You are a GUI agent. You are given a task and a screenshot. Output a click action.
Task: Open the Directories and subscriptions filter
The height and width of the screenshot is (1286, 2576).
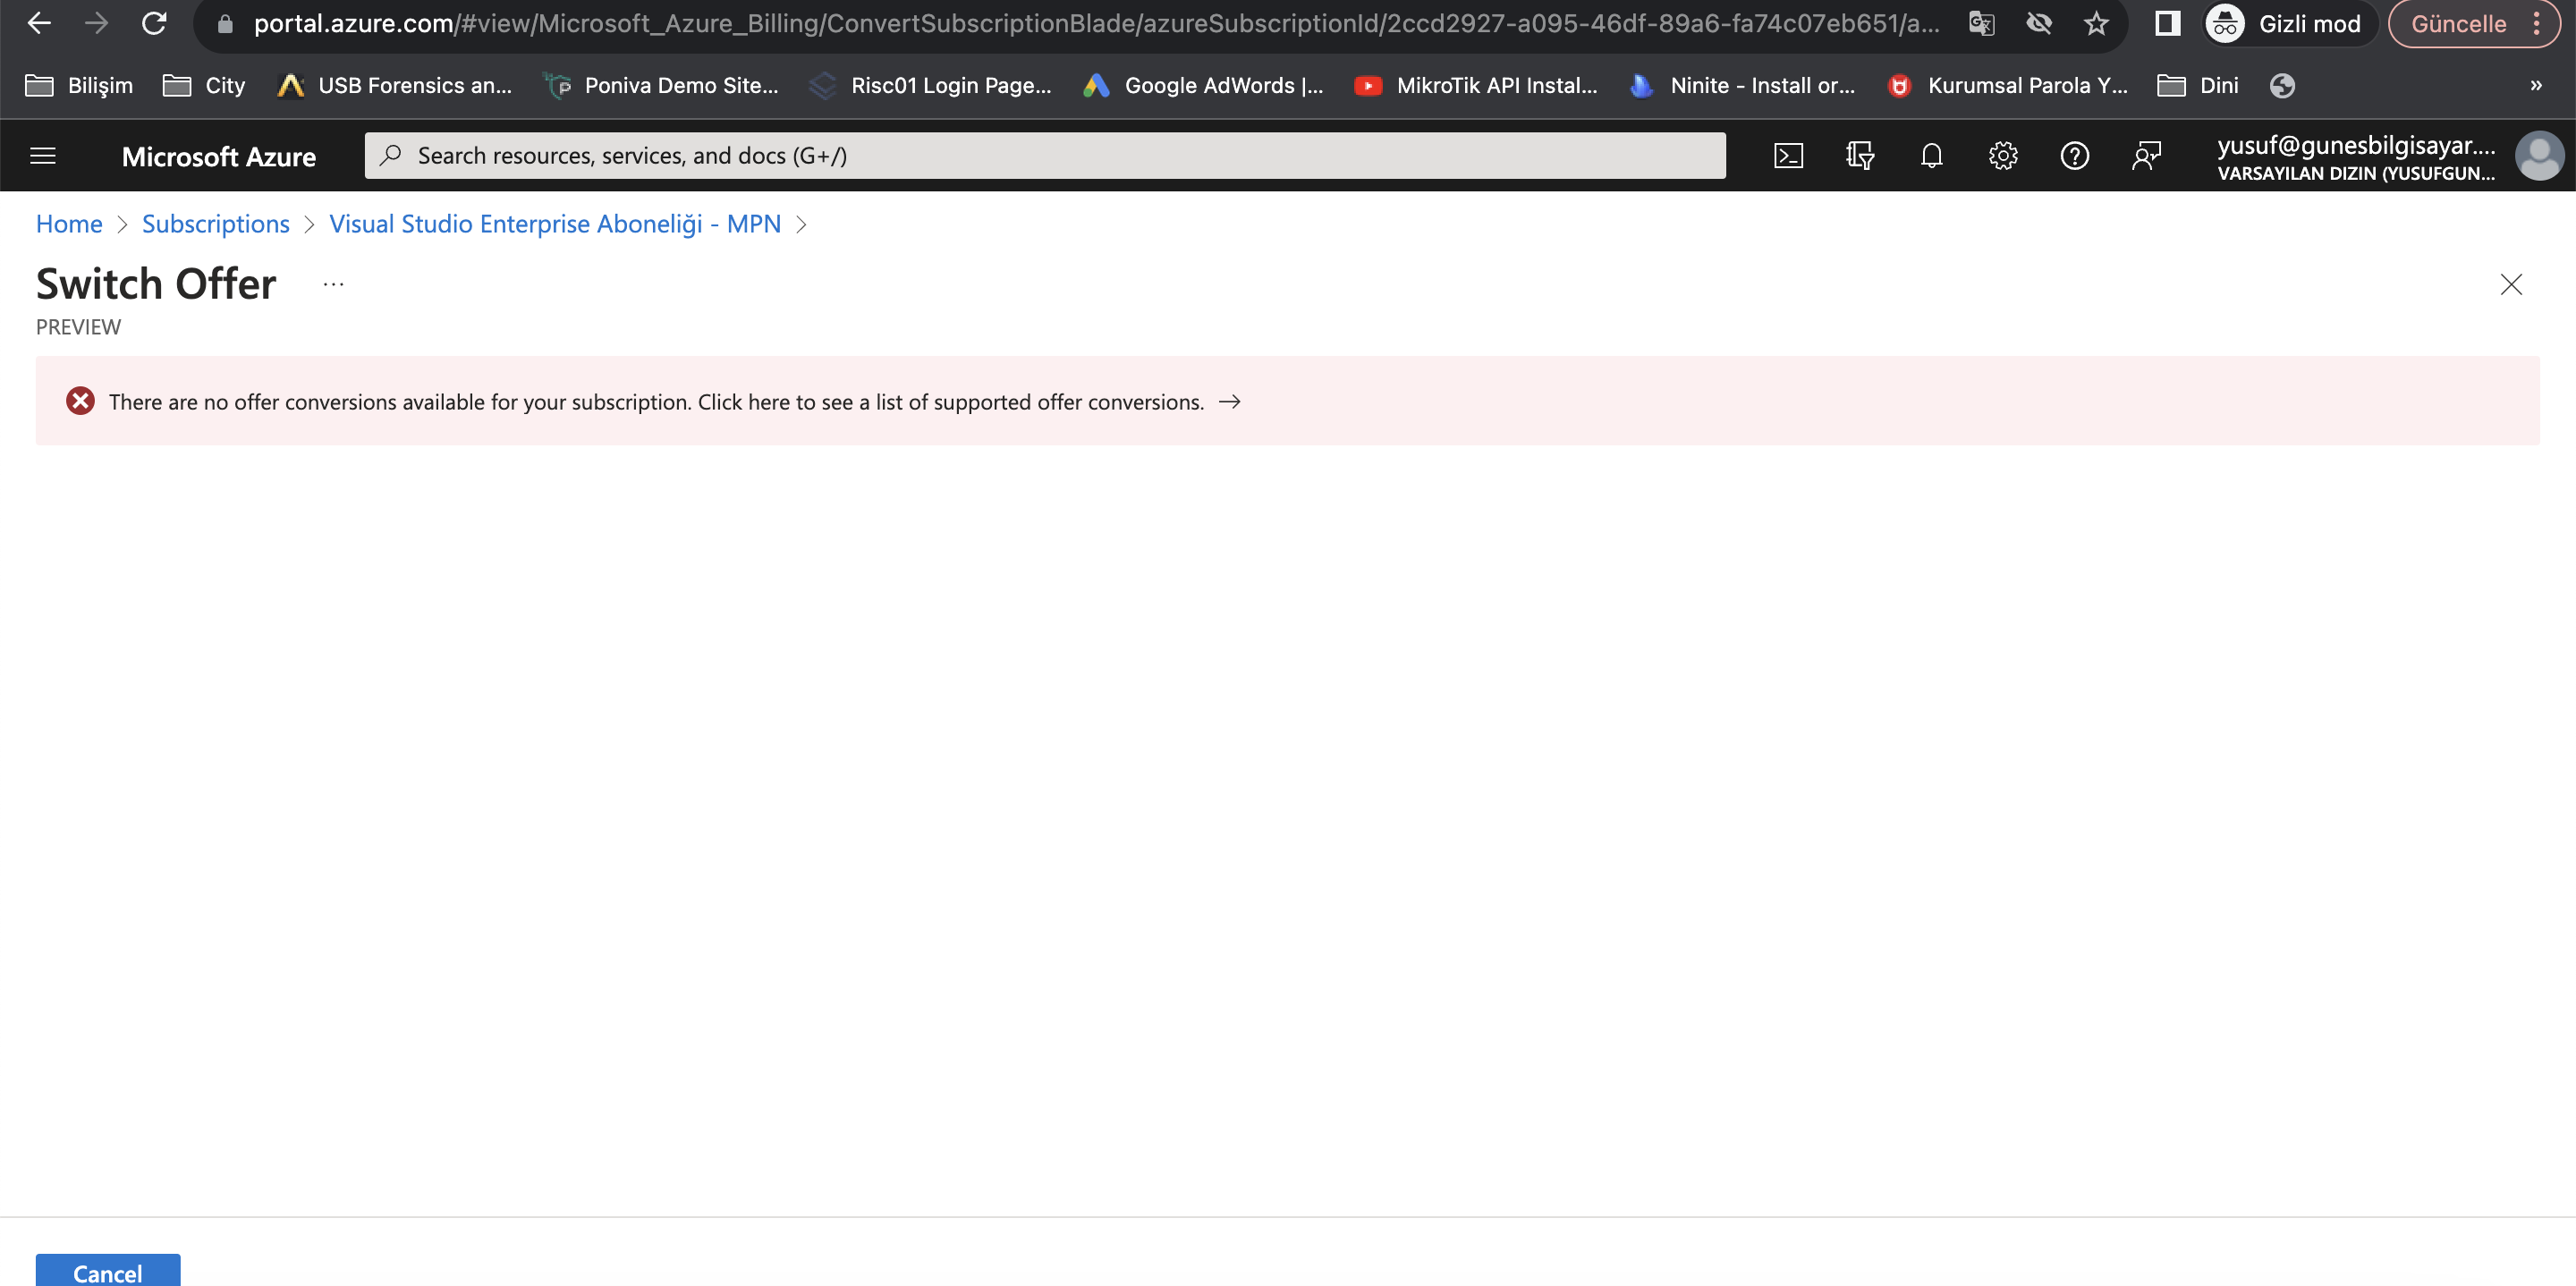1860,156
